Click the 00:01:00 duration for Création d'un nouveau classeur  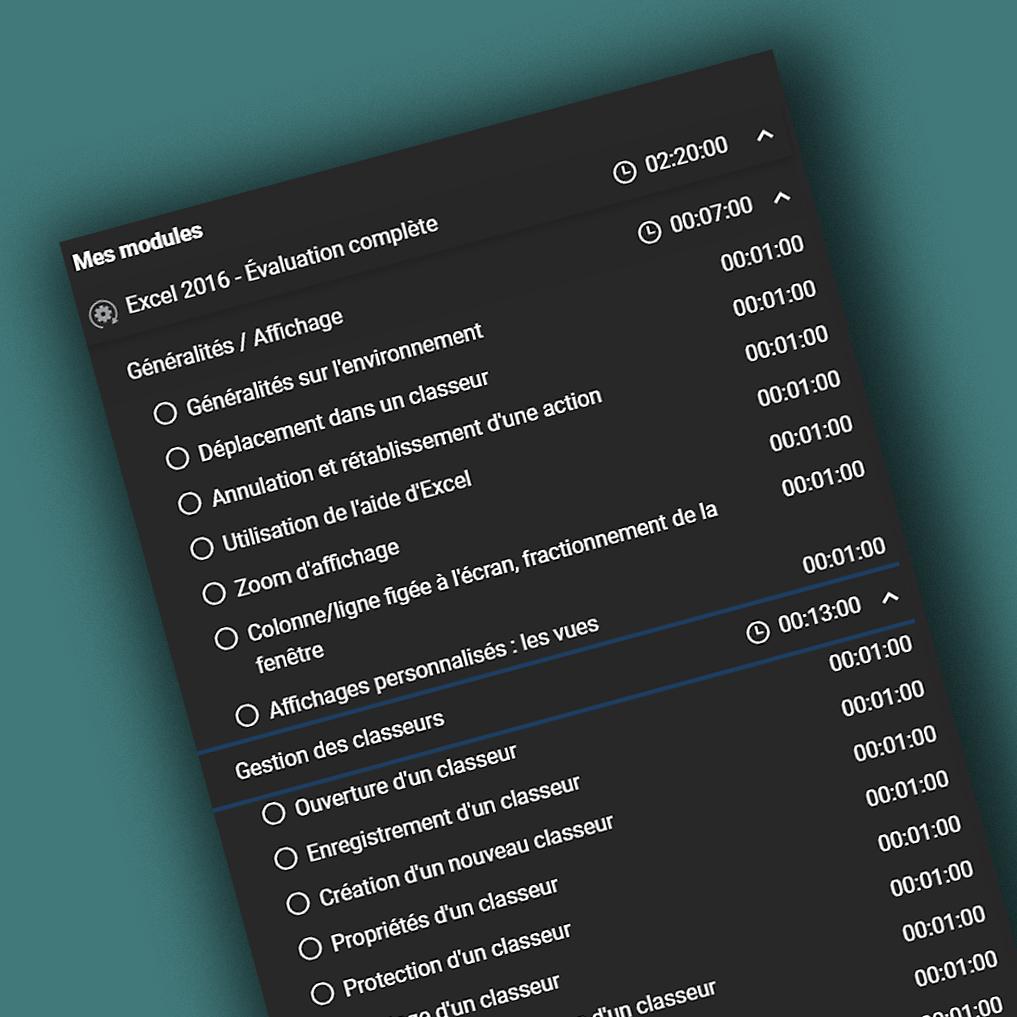(x=895, y=743)
